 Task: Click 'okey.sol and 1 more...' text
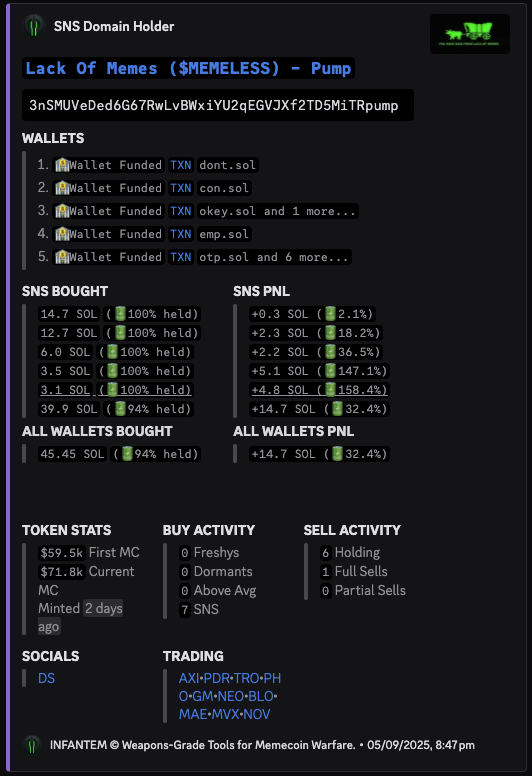(x=278, y=211)
